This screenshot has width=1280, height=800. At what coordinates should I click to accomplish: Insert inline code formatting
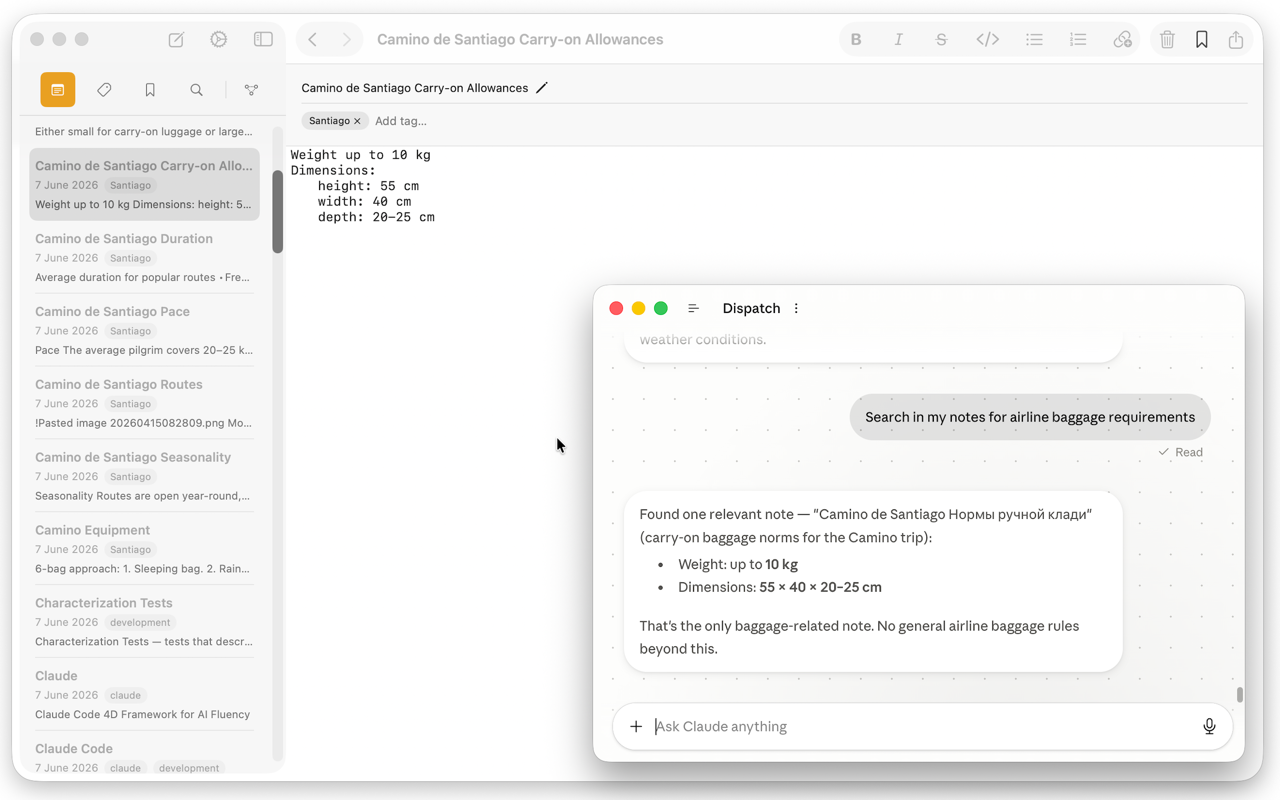(987, 40)
